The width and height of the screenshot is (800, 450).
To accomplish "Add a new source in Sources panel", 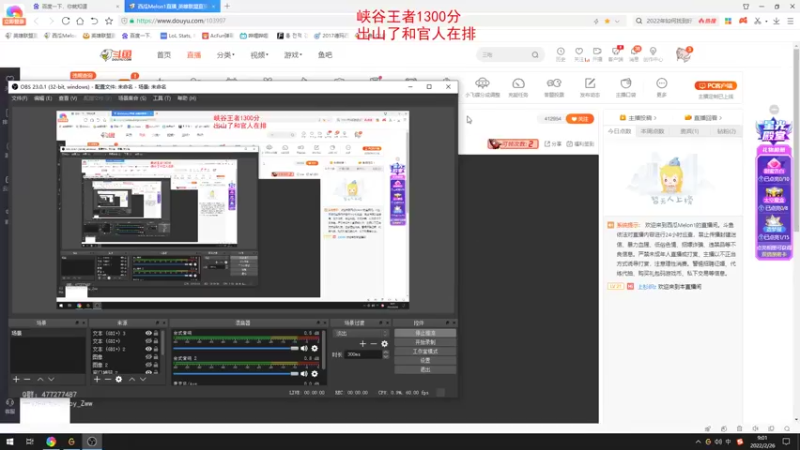I will tap(97, 380).
